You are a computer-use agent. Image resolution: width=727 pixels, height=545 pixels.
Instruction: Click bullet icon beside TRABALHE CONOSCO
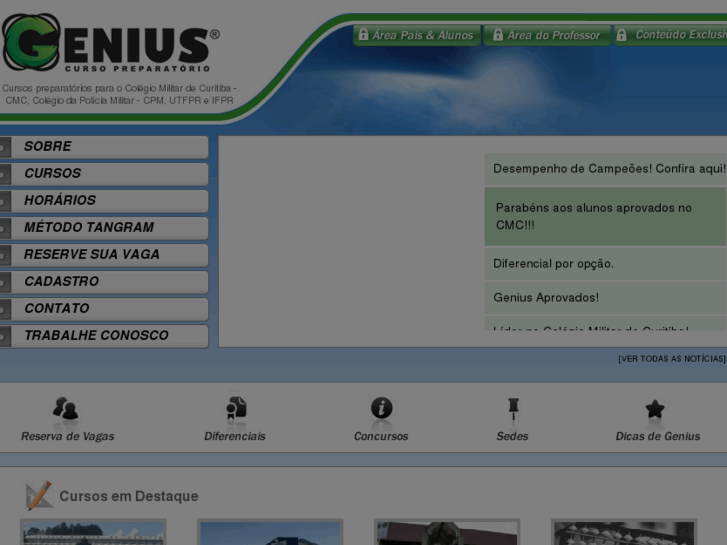[4, 337]
